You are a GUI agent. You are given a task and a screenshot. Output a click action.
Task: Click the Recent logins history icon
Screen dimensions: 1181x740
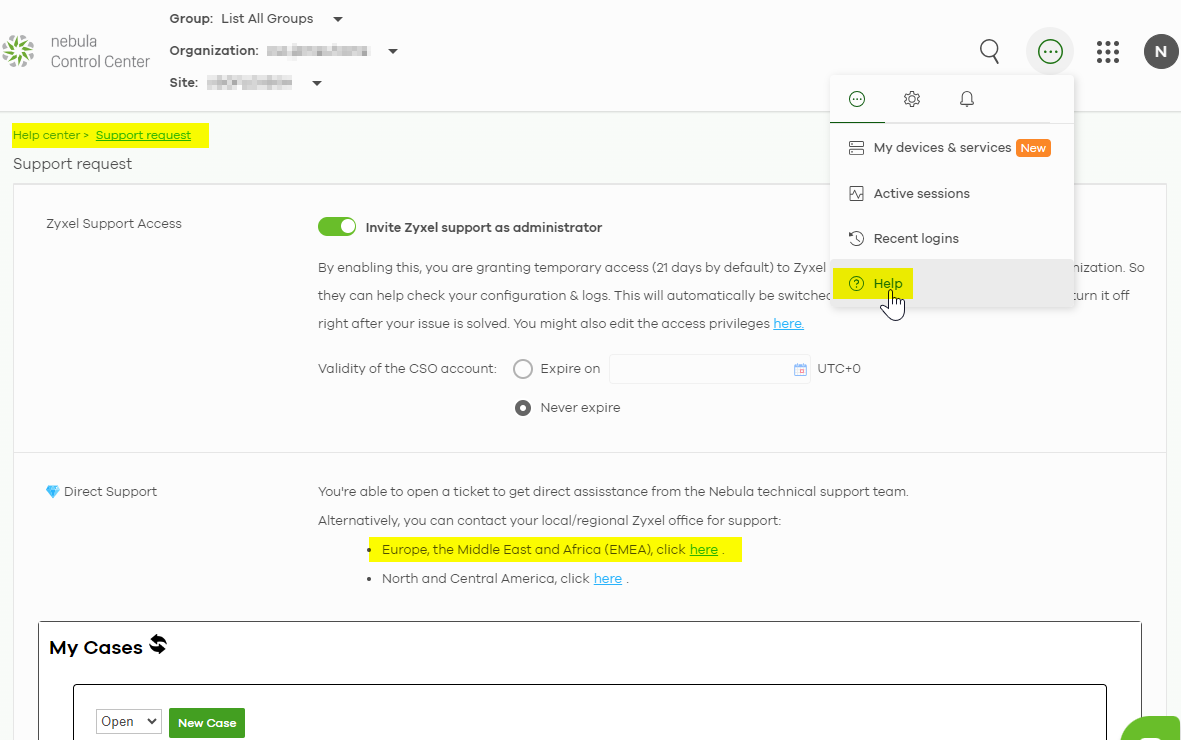(x=856, y=239)
